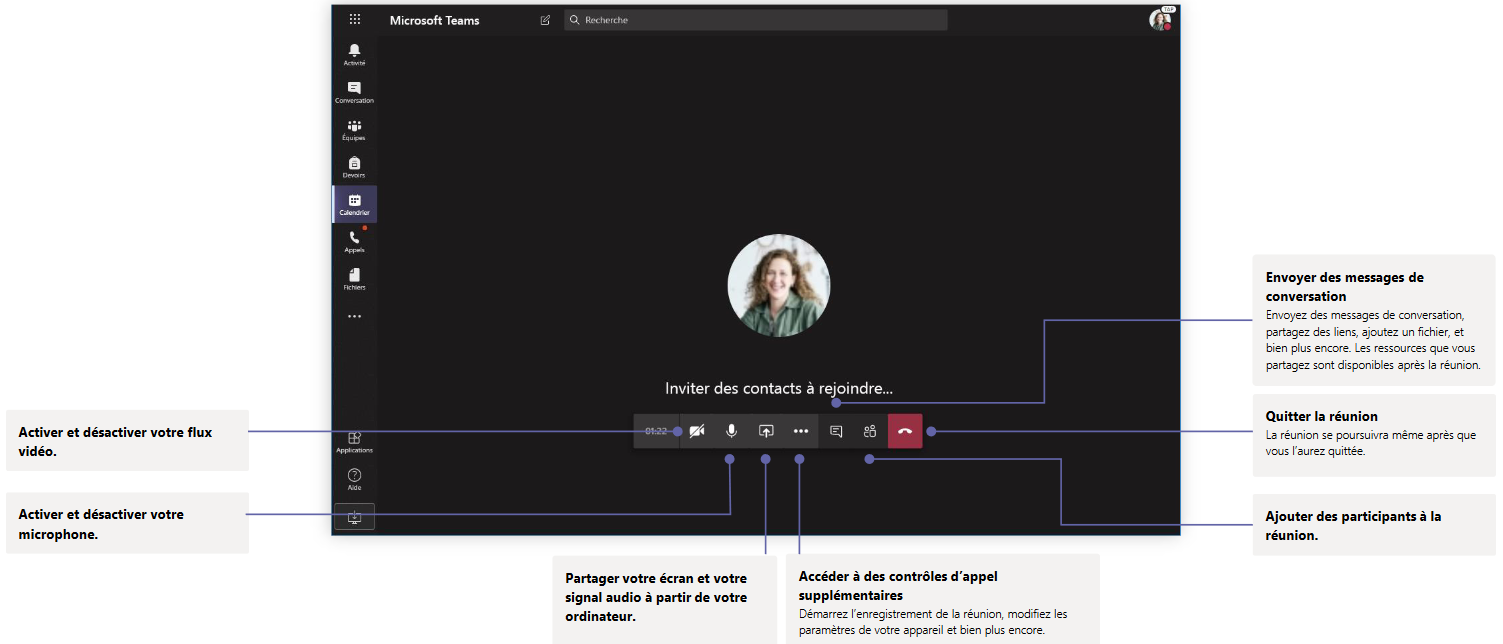Click the Recherche search field
Viewport: 1503px width, 644px height.
click(755, 20)
